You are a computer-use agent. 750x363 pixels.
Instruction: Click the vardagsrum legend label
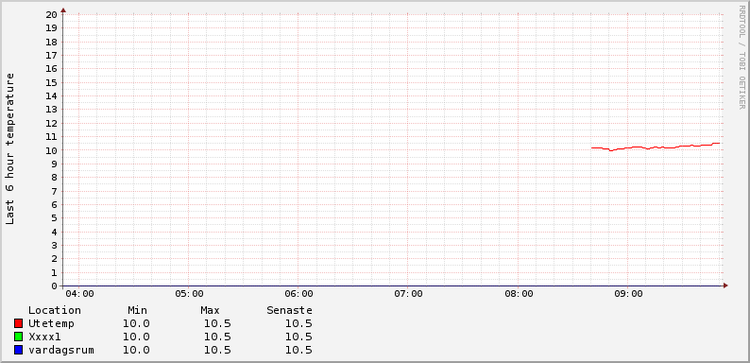click(61, 351)
